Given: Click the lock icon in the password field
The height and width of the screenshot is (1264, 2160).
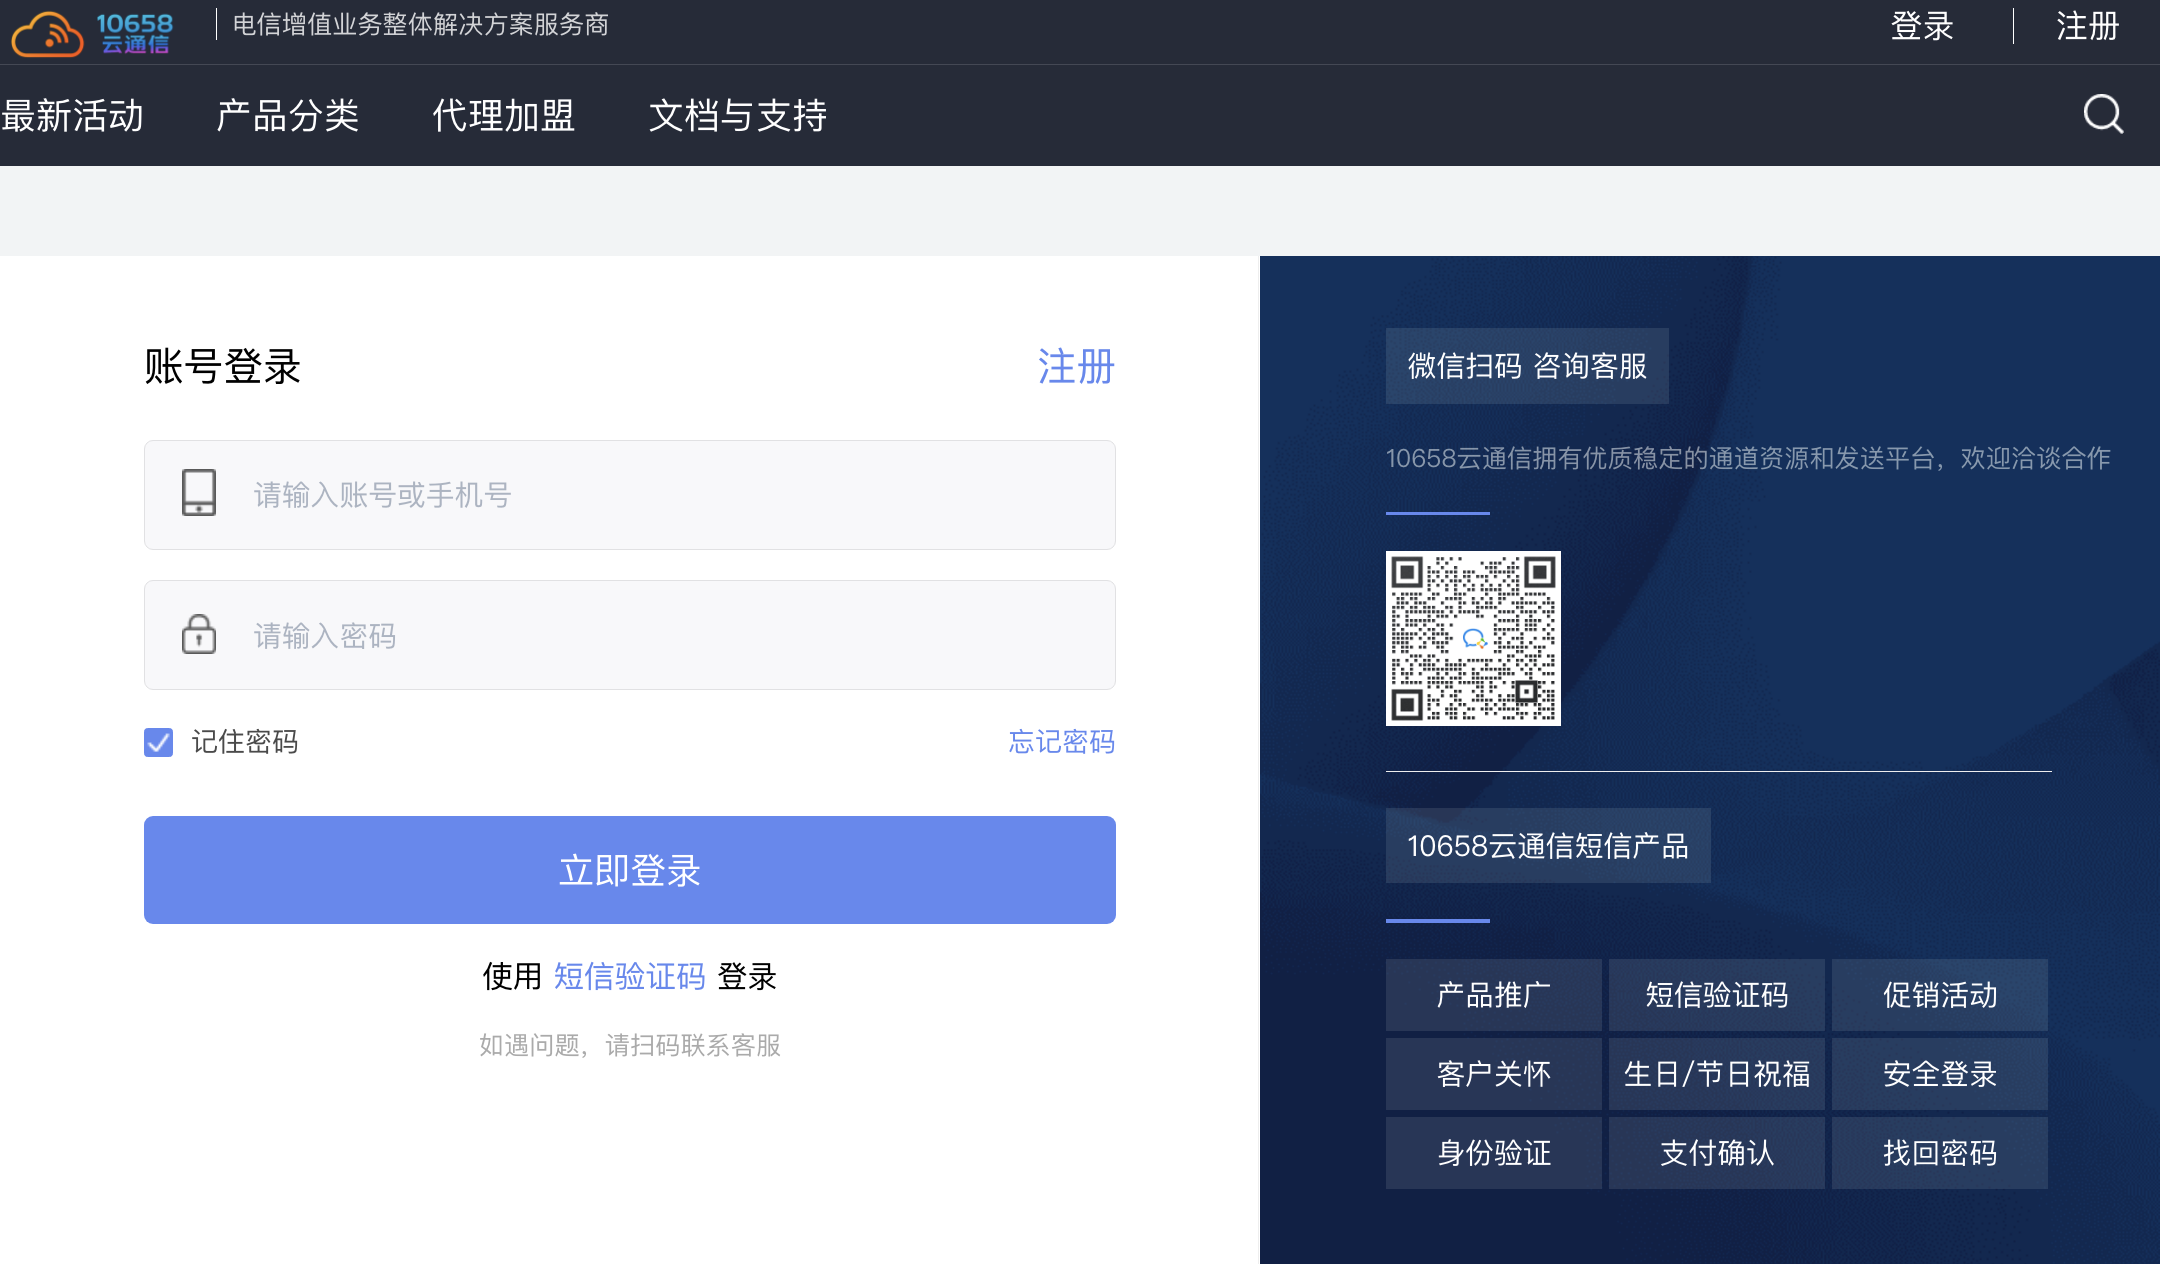Looking at the screenshot, I should pyautogui.click(x=199, y=634).
